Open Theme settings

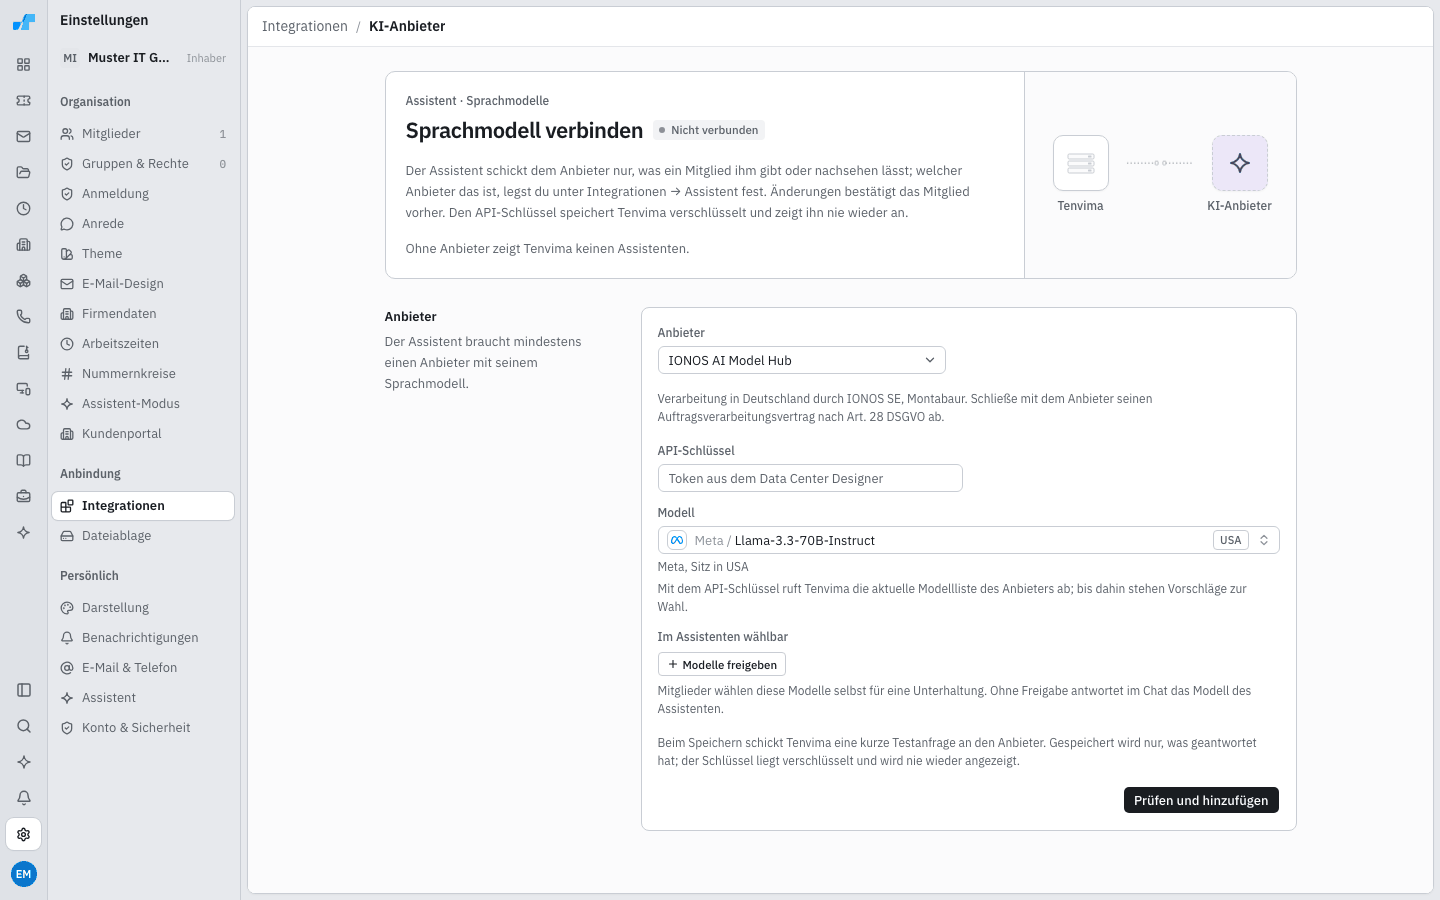(x=143, y=254)
